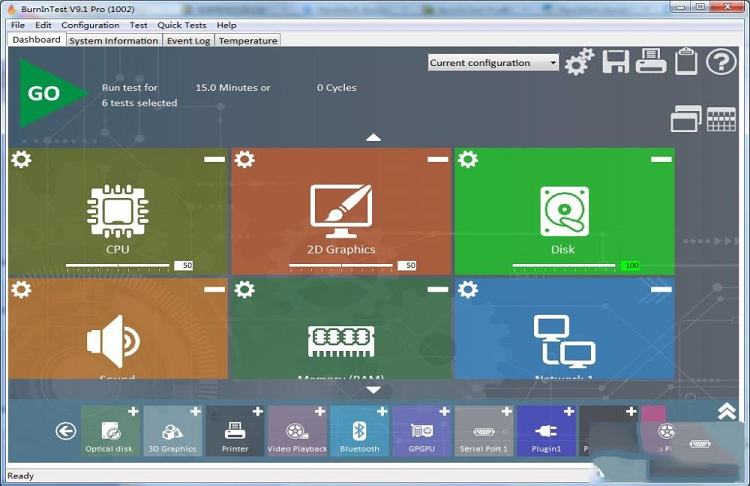Open test preferences gears icon
Image resolution: width=750 pixels, height=486 pixels.
579,62
